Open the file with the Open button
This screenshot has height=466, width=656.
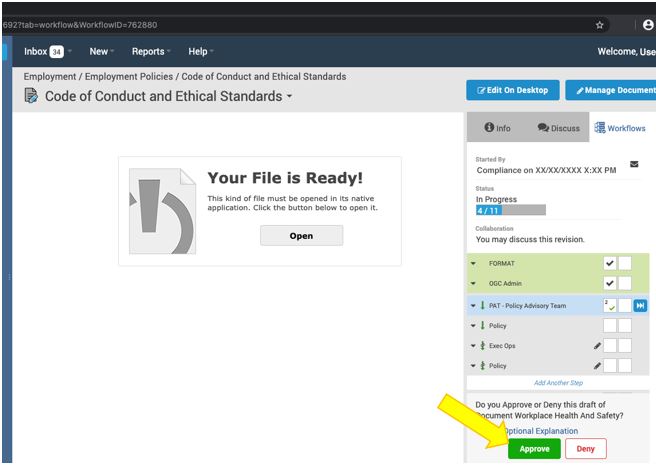point(301,236)
